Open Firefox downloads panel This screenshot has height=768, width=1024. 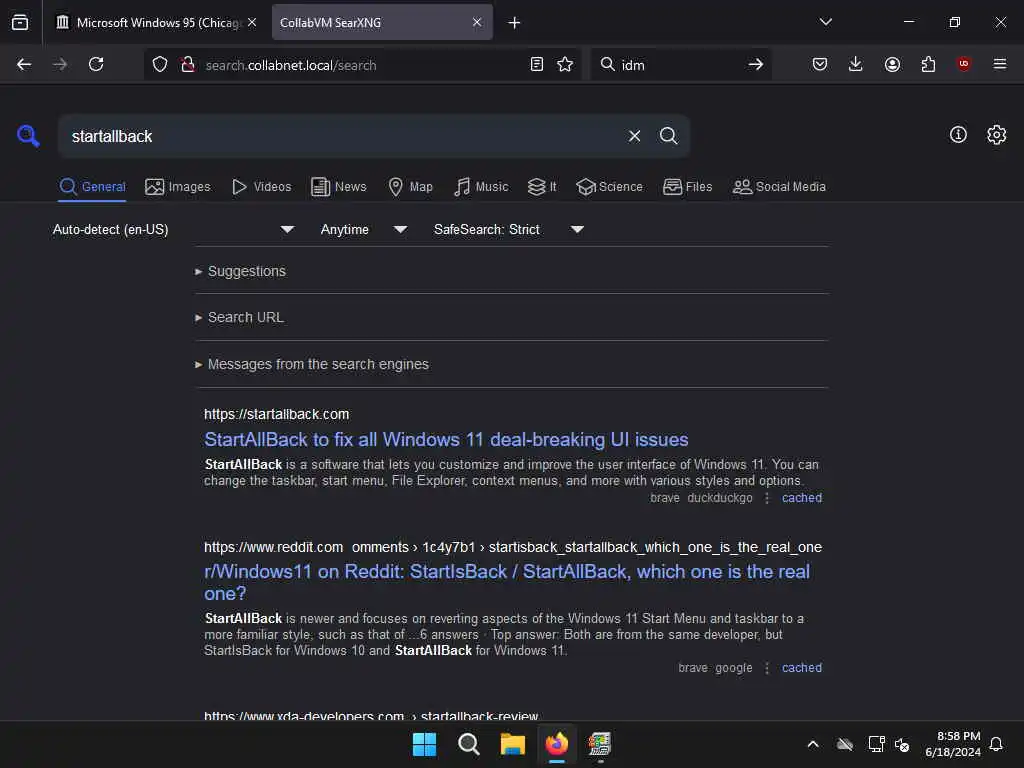pos(856,64)
